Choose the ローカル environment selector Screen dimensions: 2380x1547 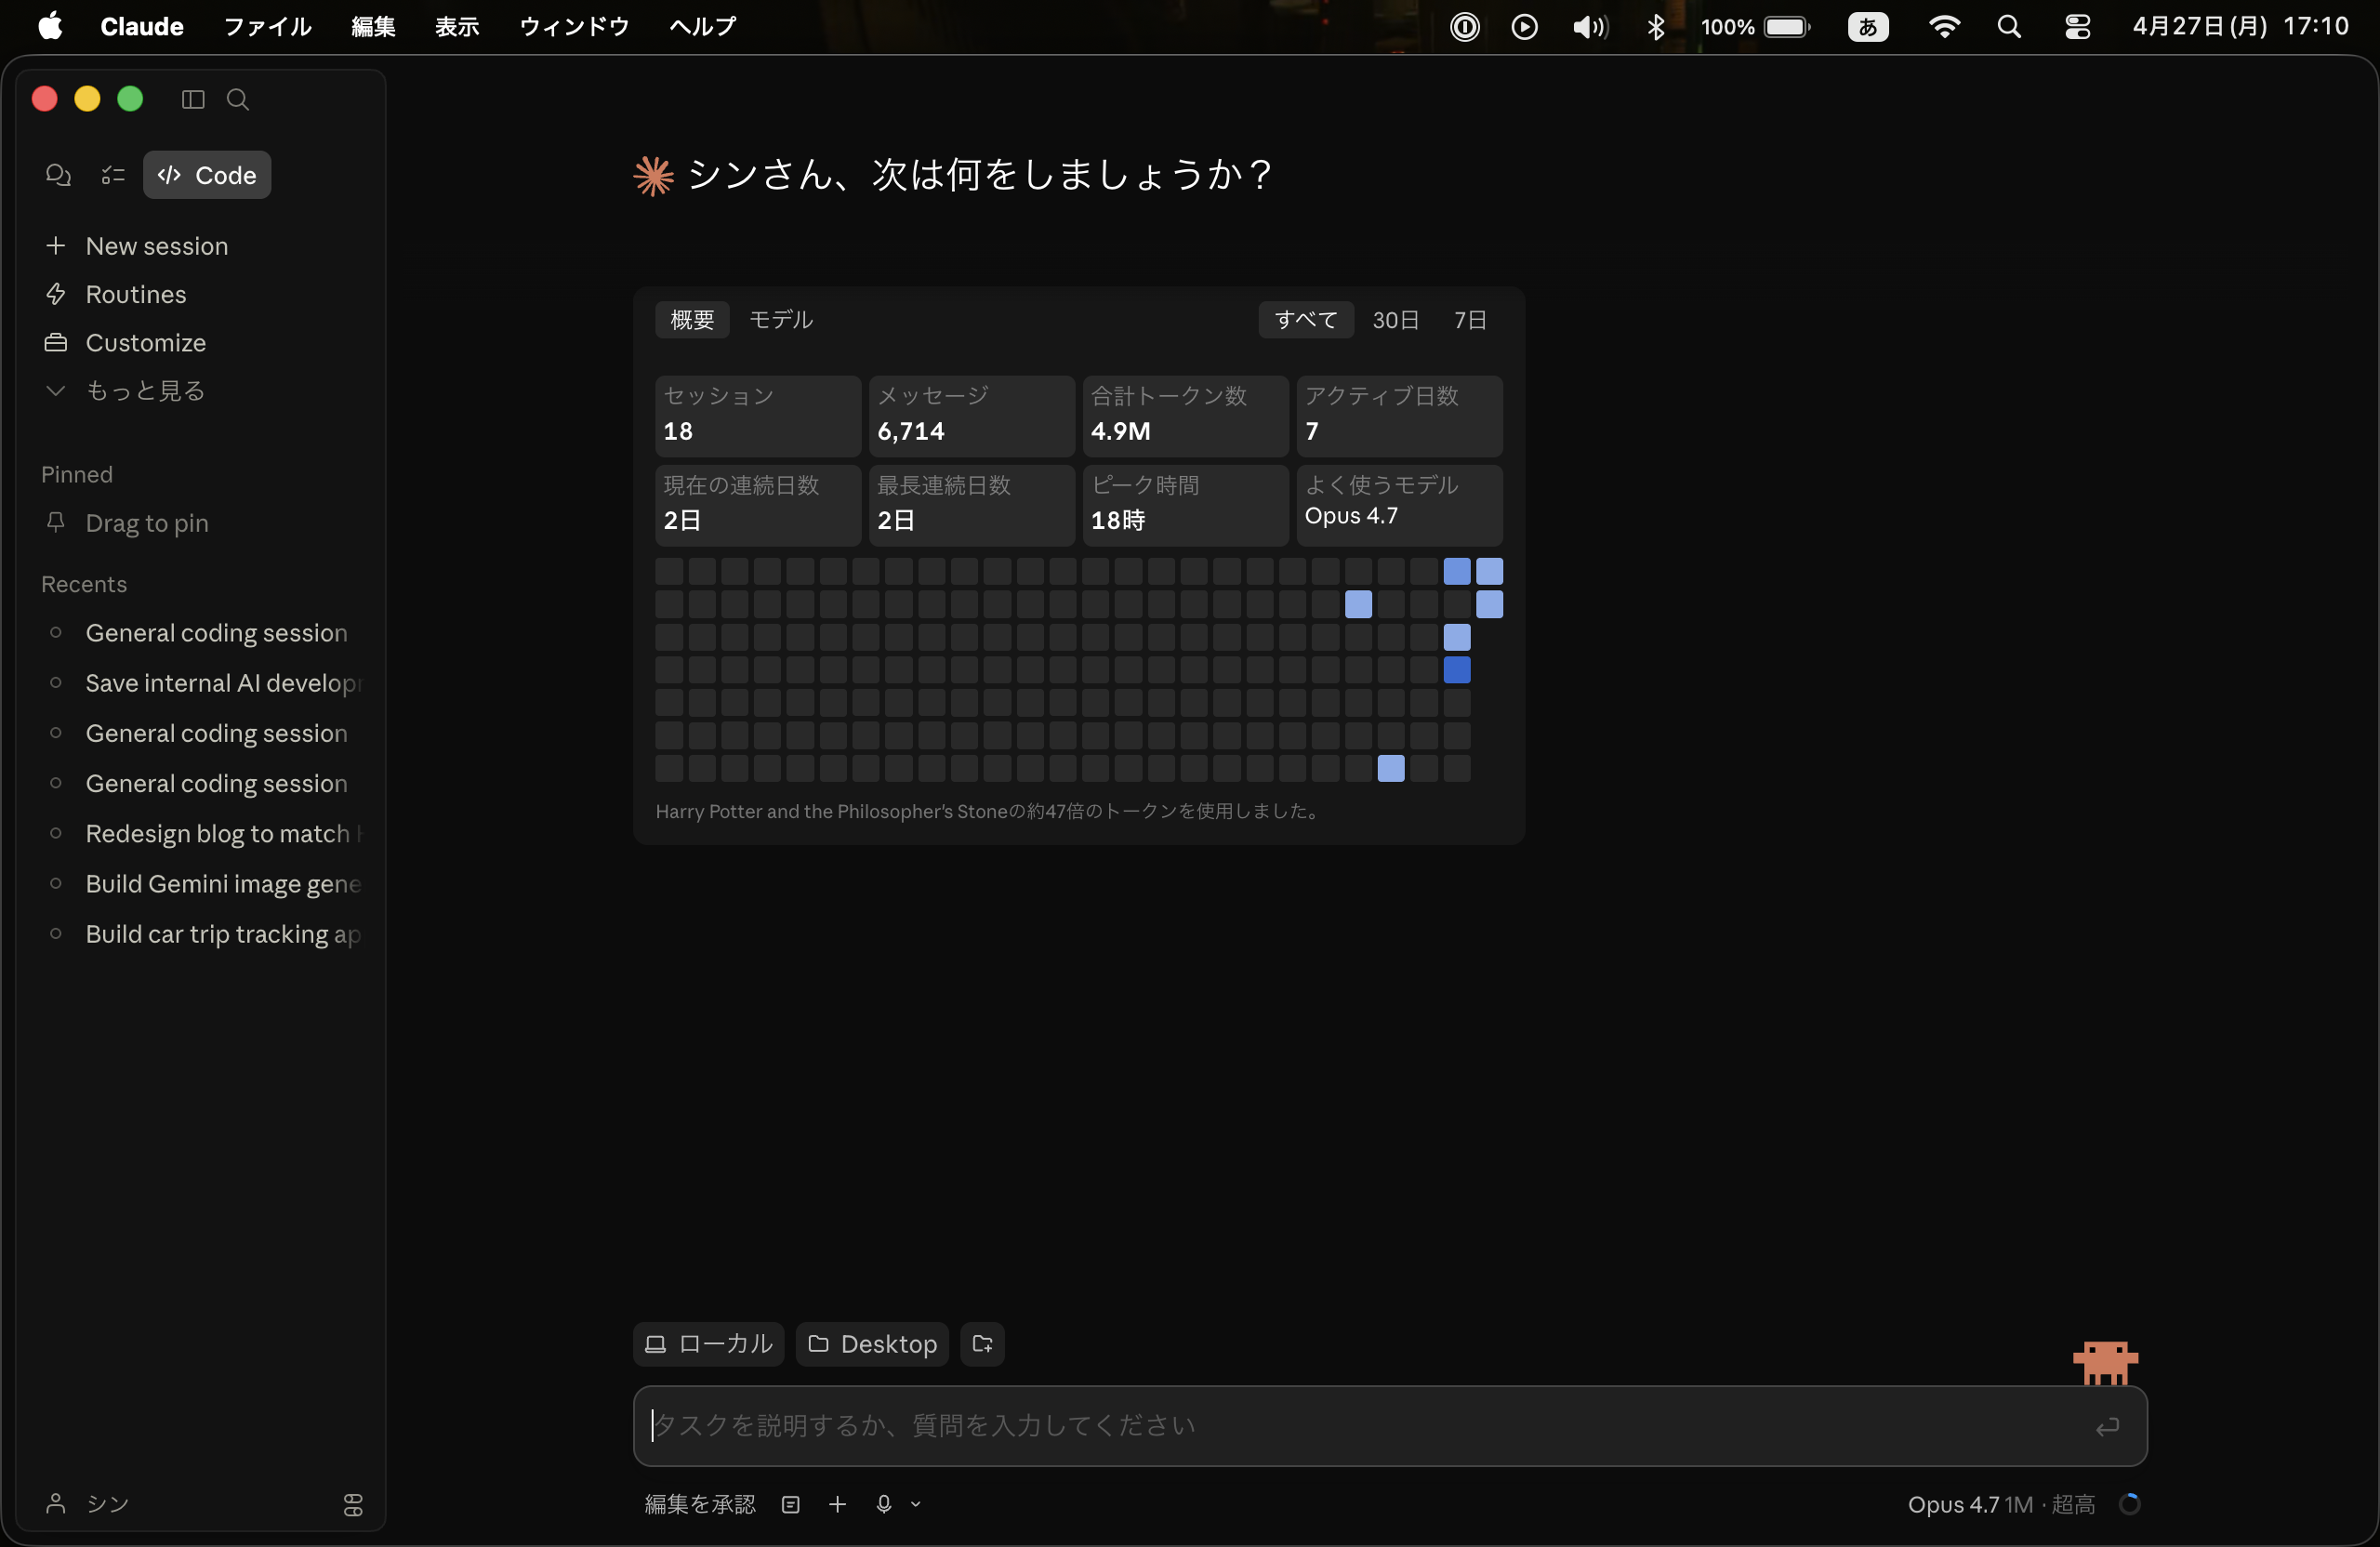coord(709,1343)
